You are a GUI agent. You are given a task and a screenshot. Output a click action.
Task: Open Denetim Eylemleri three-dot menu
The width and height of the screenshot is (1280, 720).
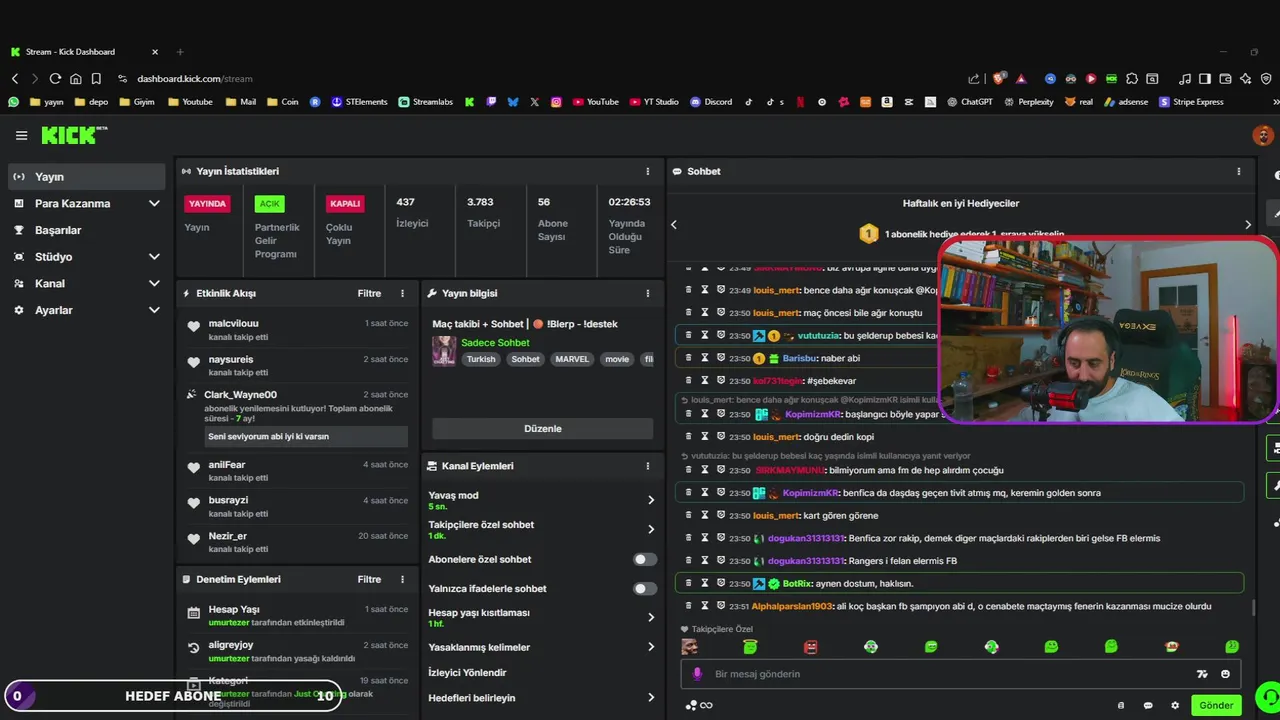click(x=403, y=580)
